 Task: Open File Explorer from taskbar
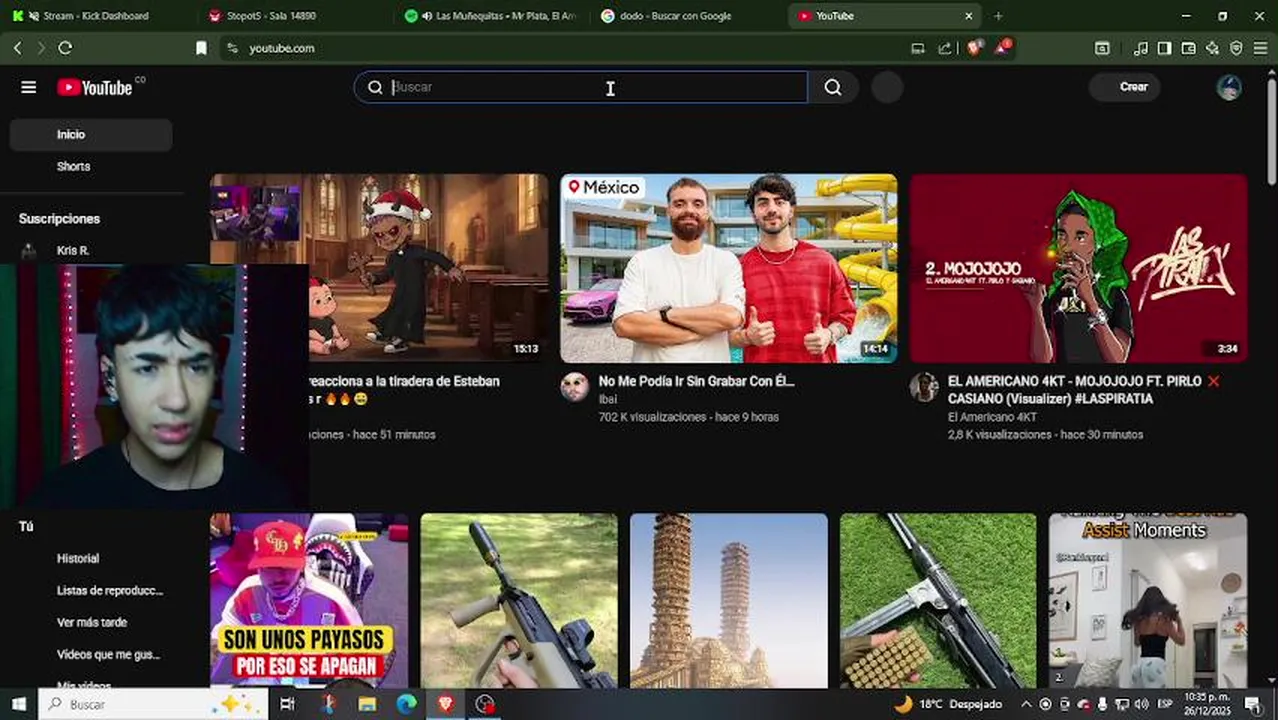click(367, 704)
